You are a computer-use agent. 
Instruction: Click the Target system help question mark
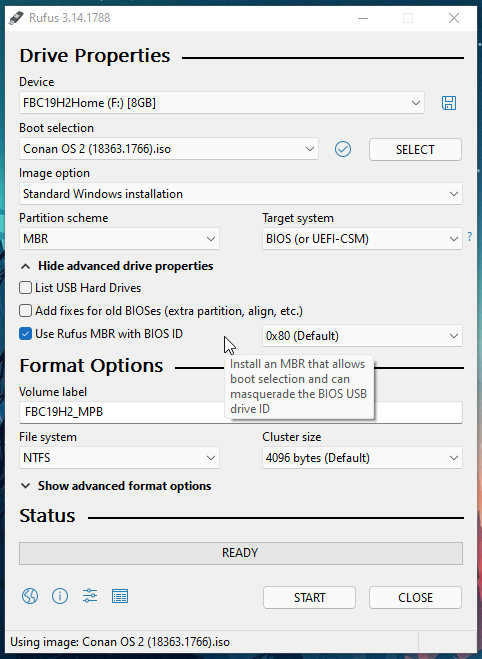[470, 237]
